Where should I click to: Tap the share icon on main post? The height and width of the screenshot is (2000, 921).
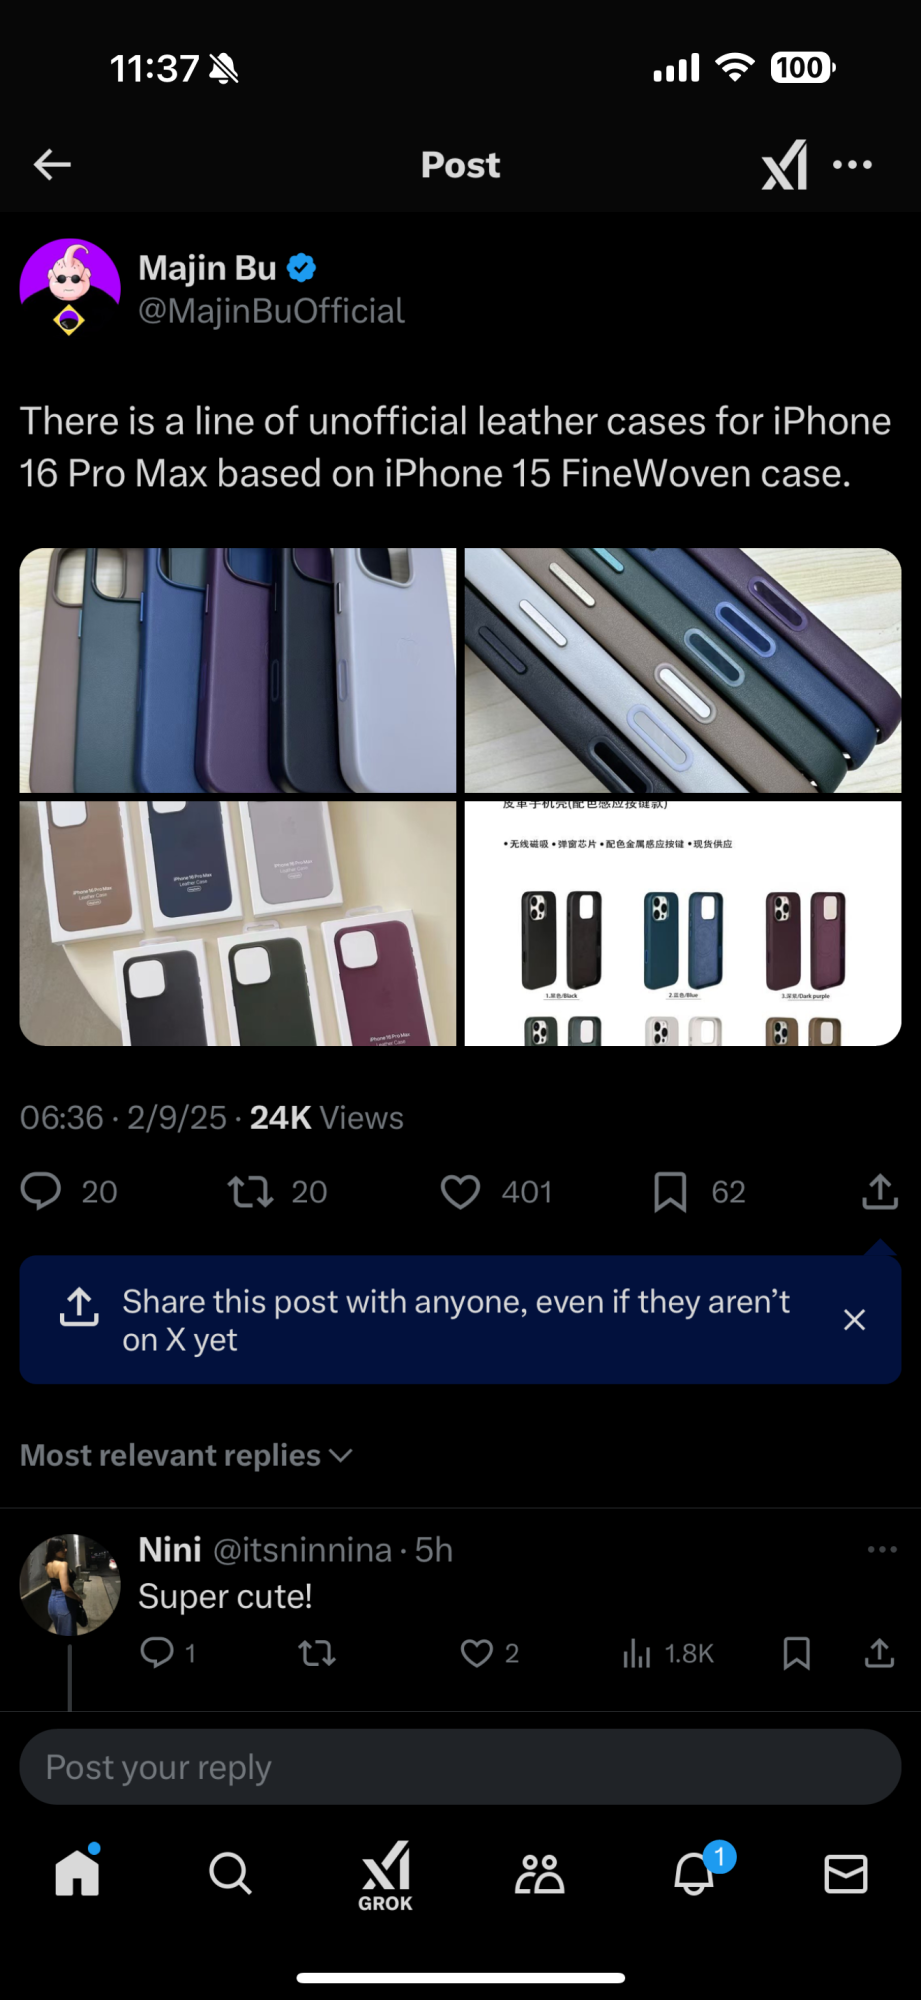pos(880,1191)
